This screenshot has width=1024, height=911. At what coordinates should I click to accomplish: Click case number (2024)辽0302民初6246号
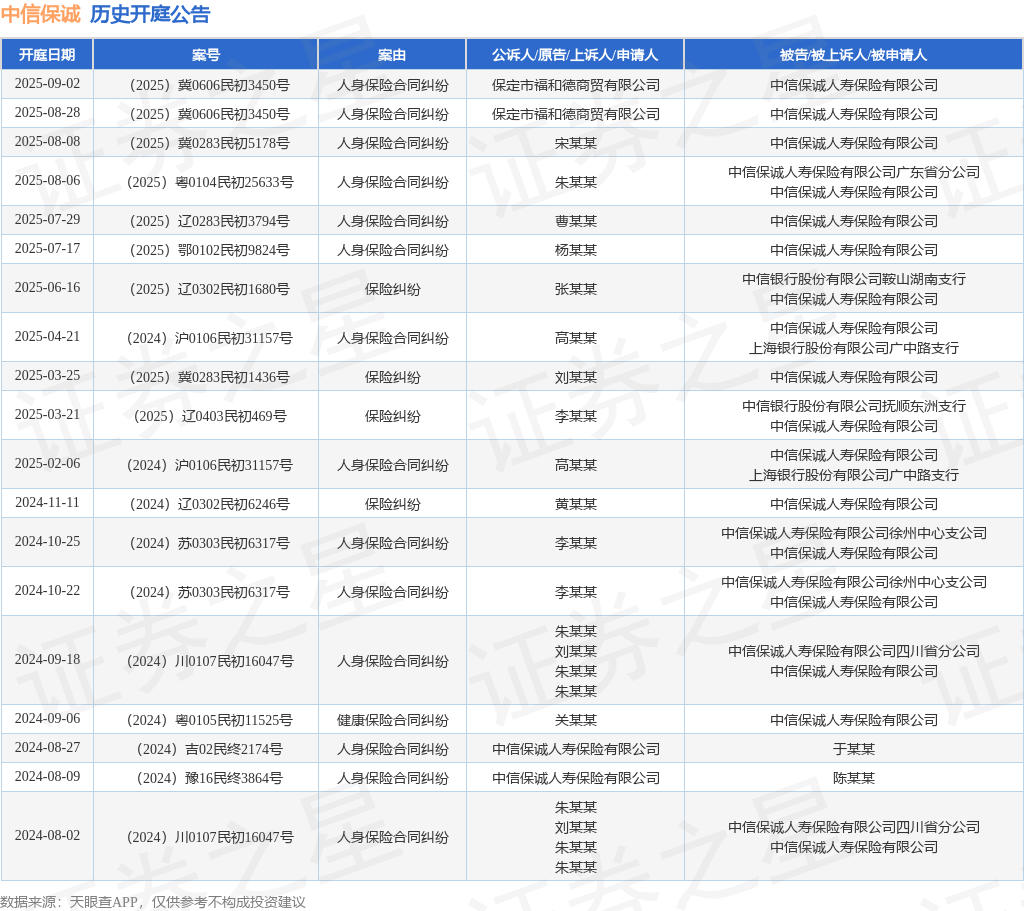point(210,504)
